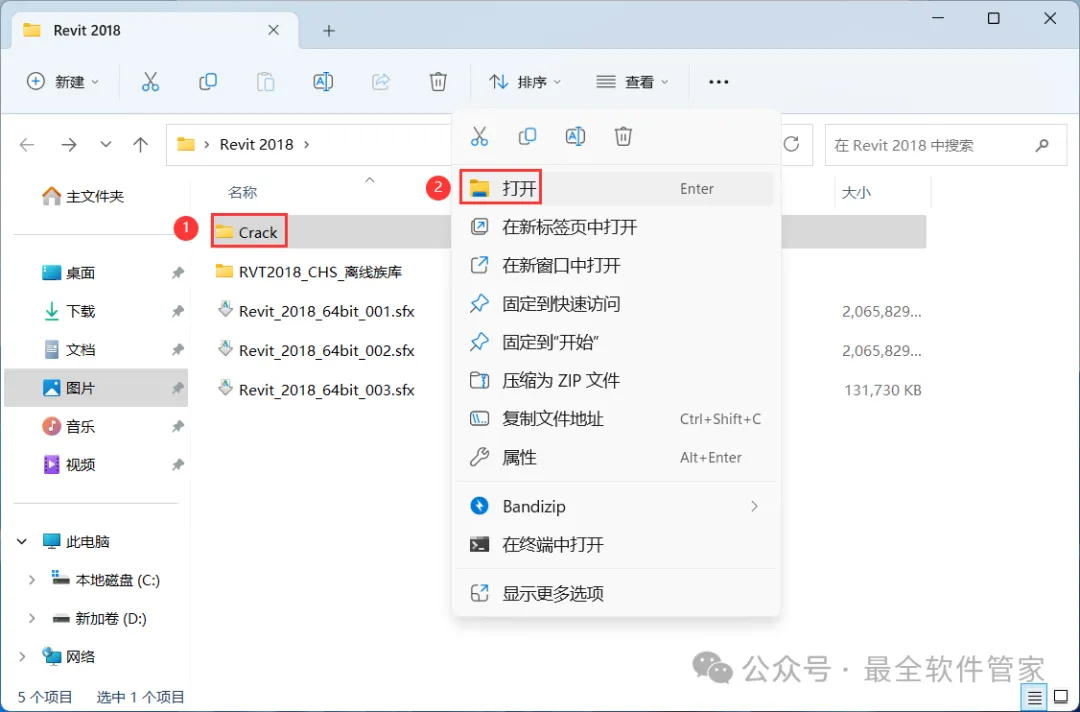Open the 排序 sort dropdown
This screenshot has height=712, width=1080.
[525, 82]
